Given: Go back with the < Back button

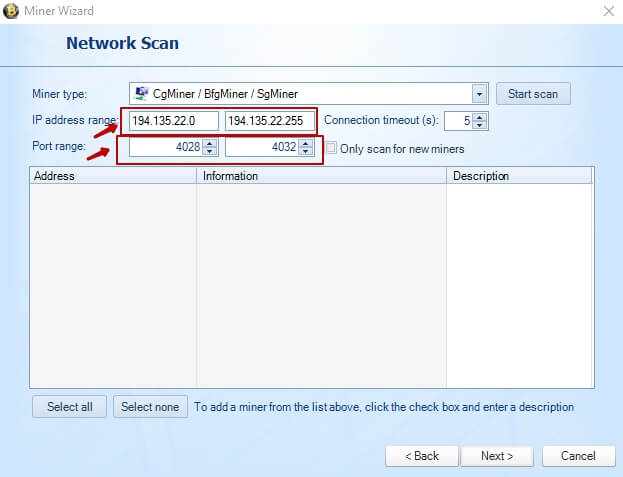Looking at the screenshot, I should coord(422,456).
